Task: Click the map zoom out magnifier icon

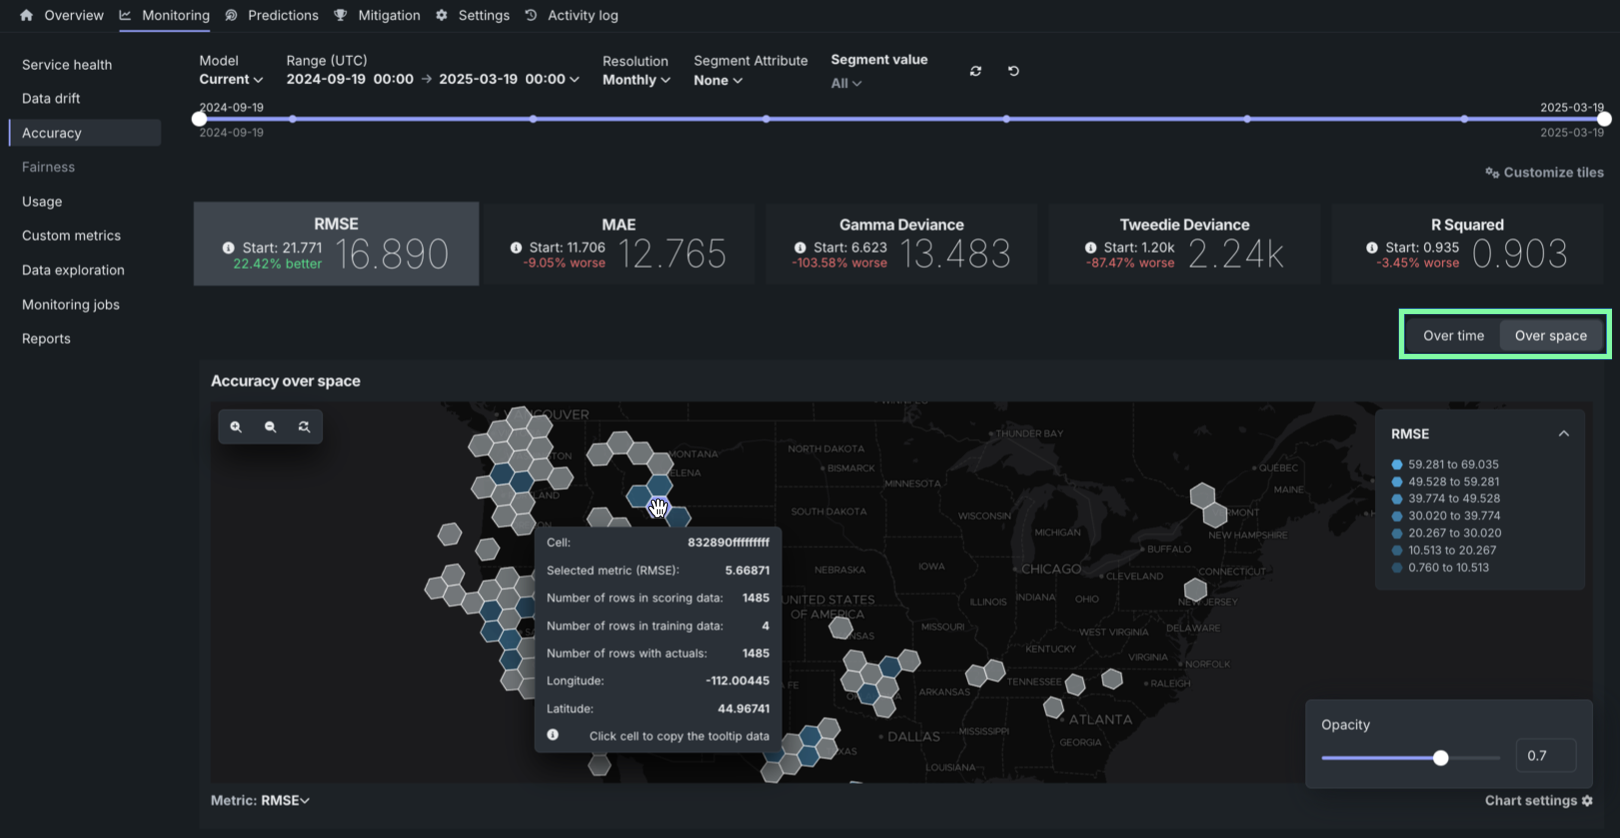Action: (270, 427)
